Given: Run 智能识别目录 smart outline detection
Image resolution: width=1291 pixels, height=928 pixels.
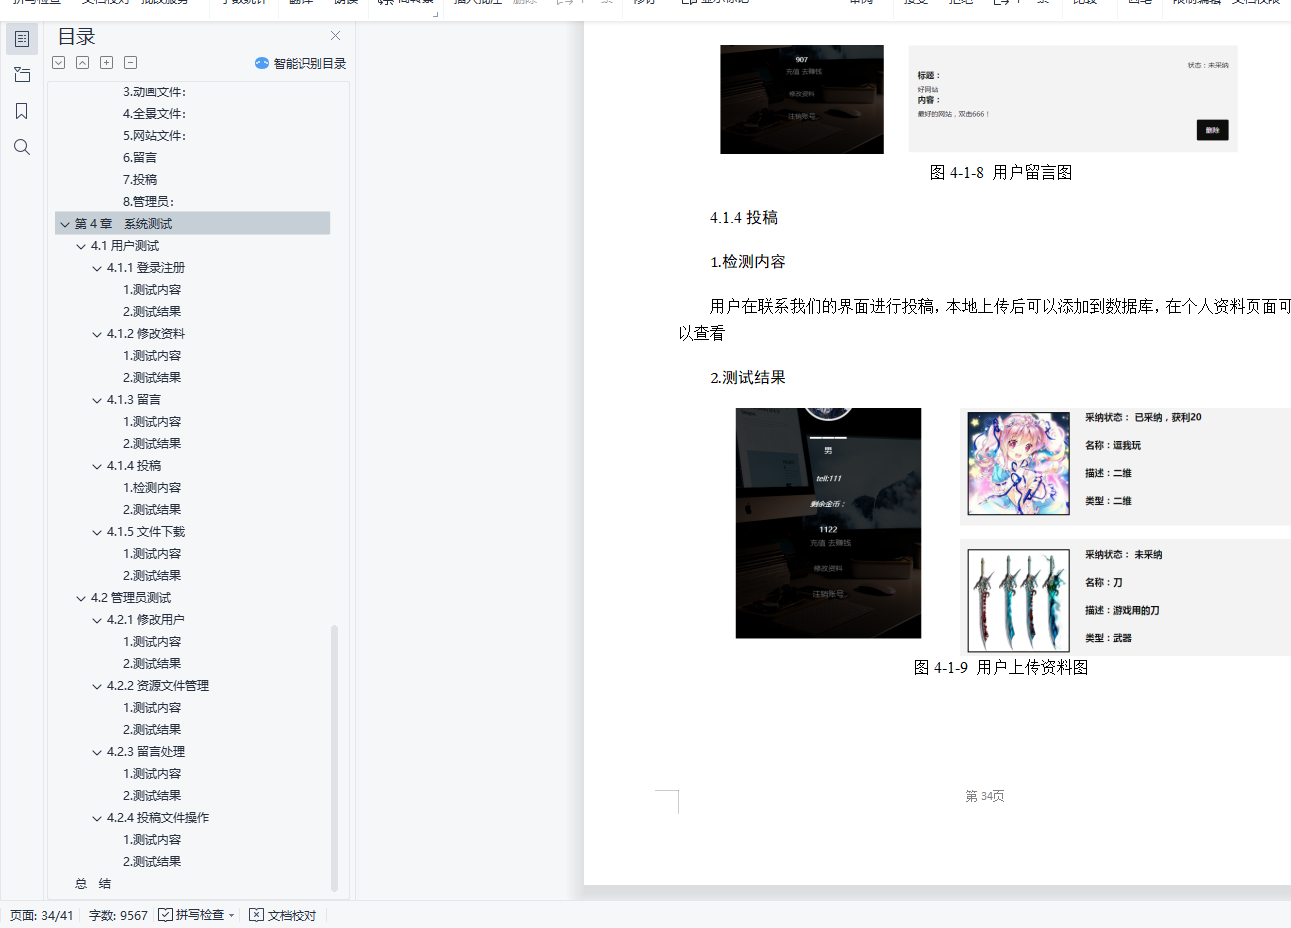Looking at the screenshot, I should pyautogui.click(x=301, y=63).
